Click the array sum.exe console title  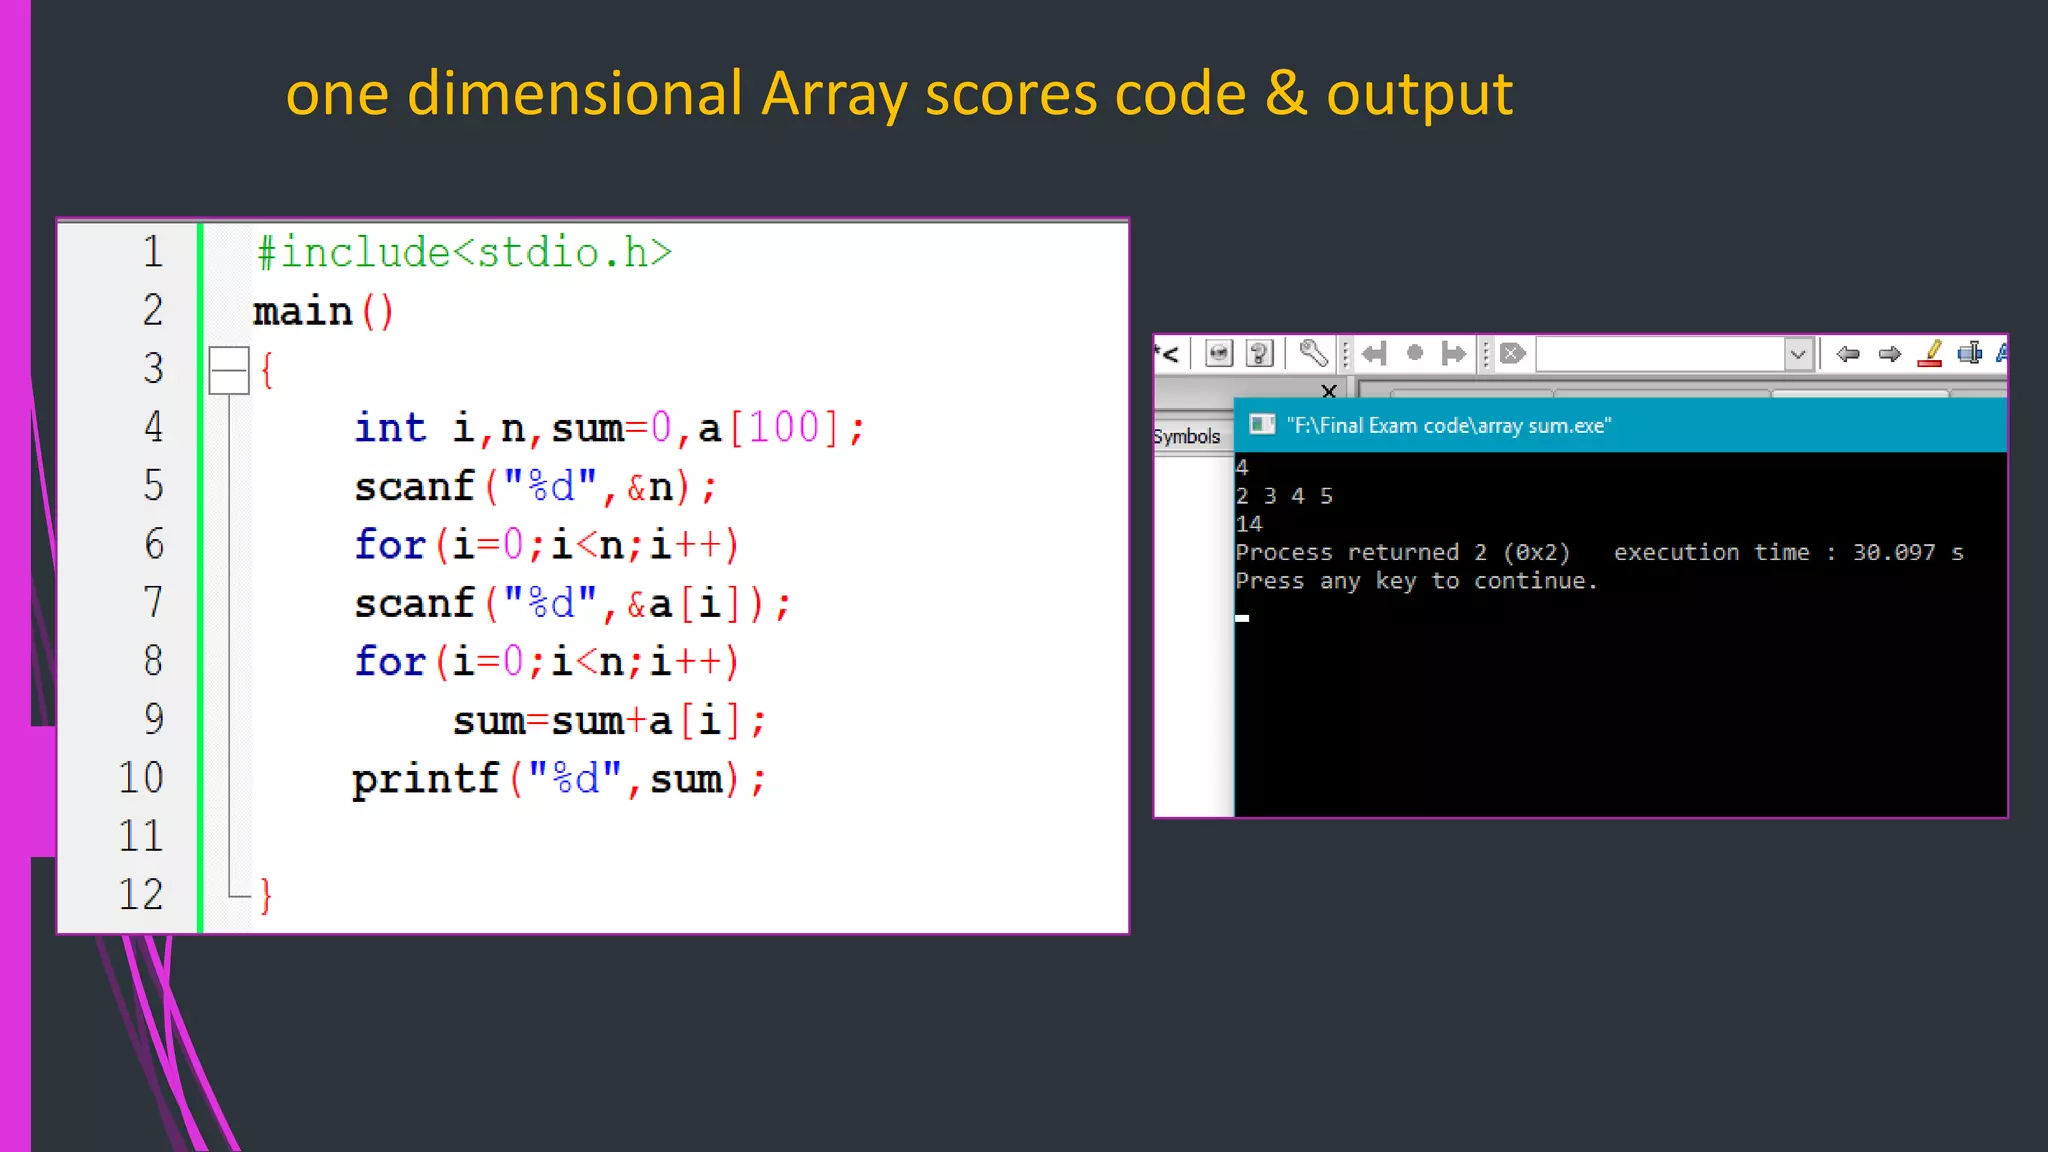point(1448,425)
